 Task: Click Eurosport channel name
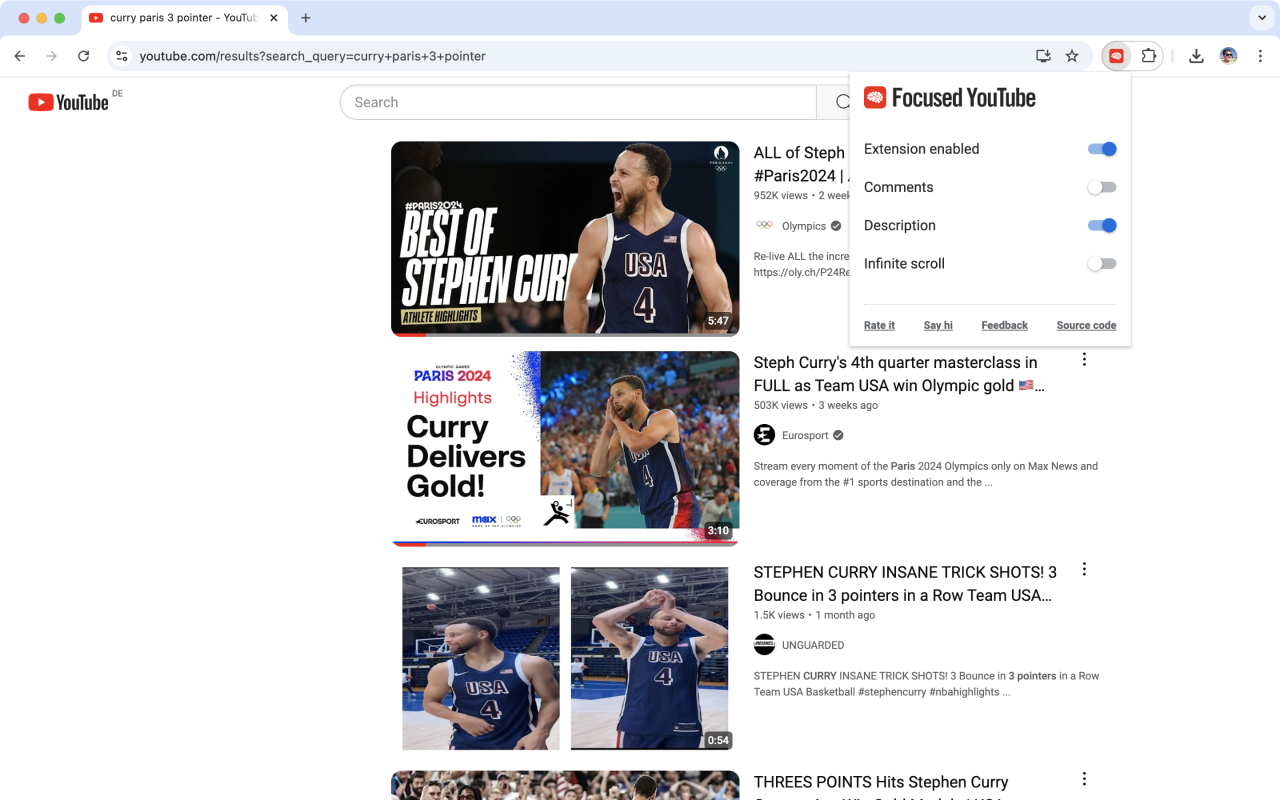805,435
